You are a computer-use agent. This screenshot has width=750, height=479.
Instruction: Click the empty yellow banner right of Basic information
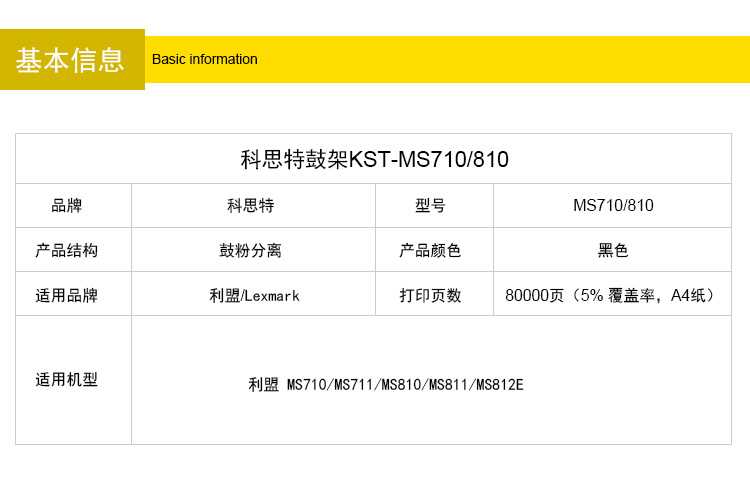(x=500, y=60)
